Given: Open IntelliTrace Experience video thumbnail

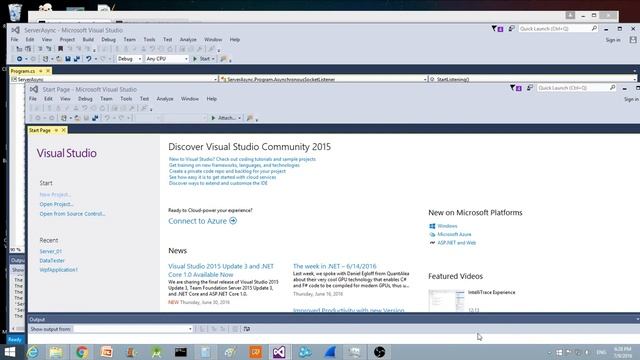Looking at the screenshot, I should (x=447, y=300).
